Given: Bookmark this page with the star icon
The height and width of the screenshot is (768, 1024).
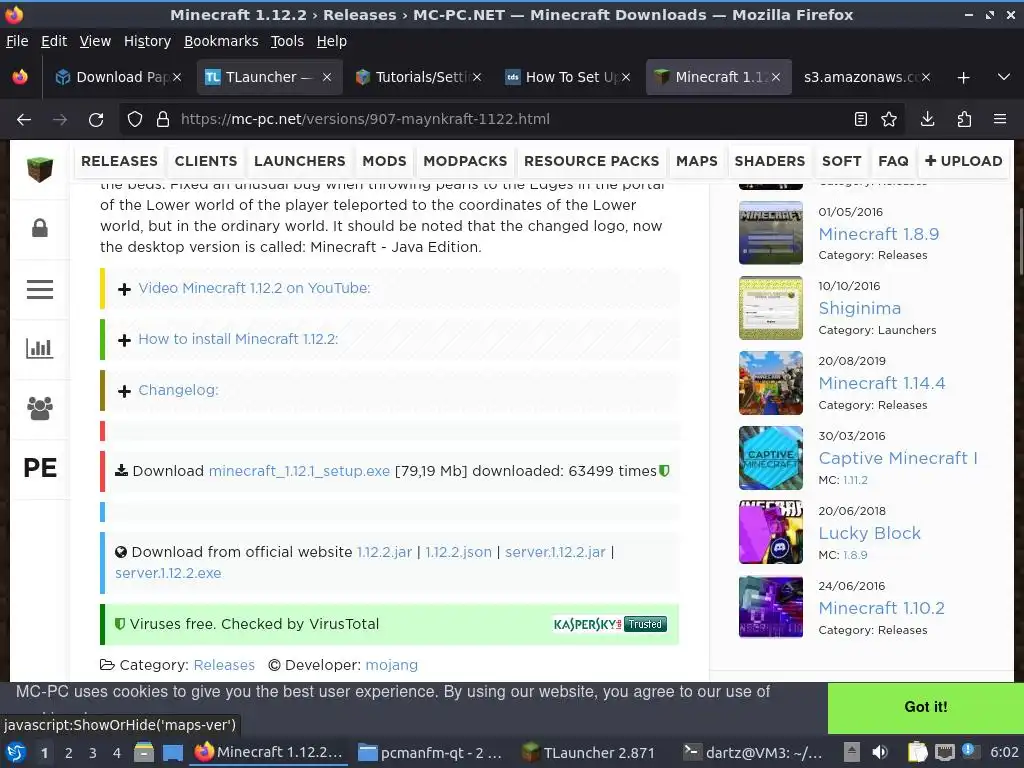Looking at the screenshot, I should (x=889, y=120).
